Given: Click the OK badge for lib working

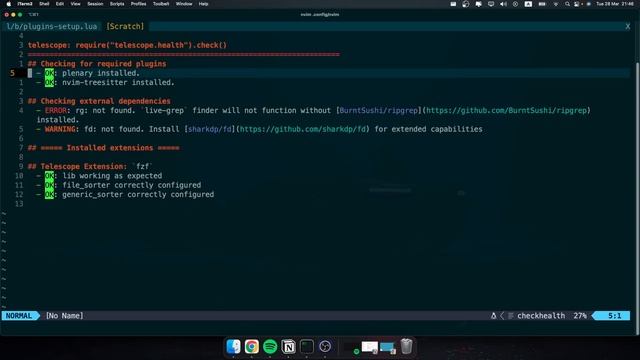Looking at the screenshot, I should click(49, 176).
